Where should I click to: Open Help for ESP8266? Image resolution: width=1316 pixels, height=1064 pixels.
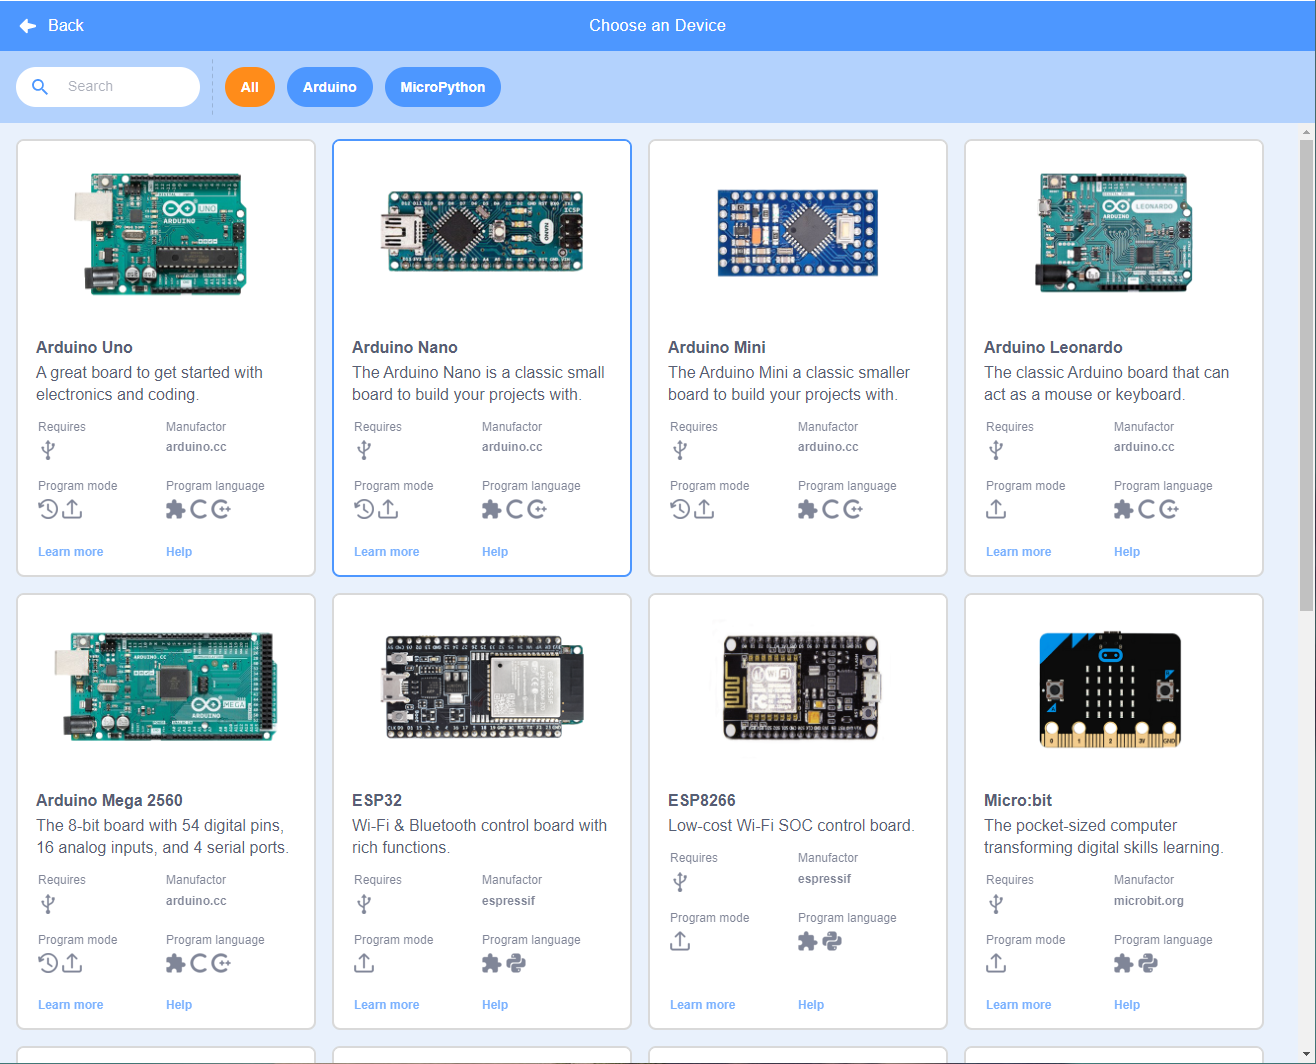(811, 1005)
